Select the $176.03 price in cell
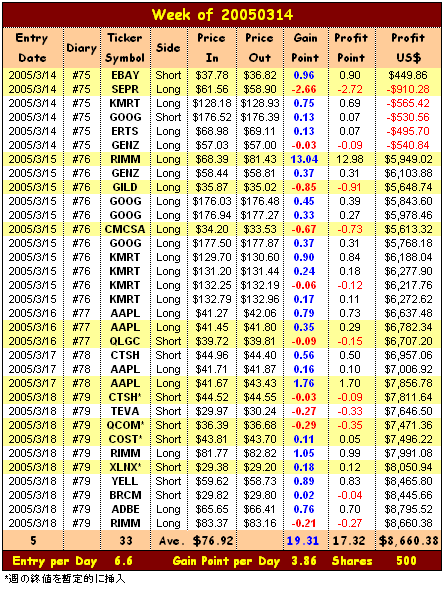 pos(212,201)
